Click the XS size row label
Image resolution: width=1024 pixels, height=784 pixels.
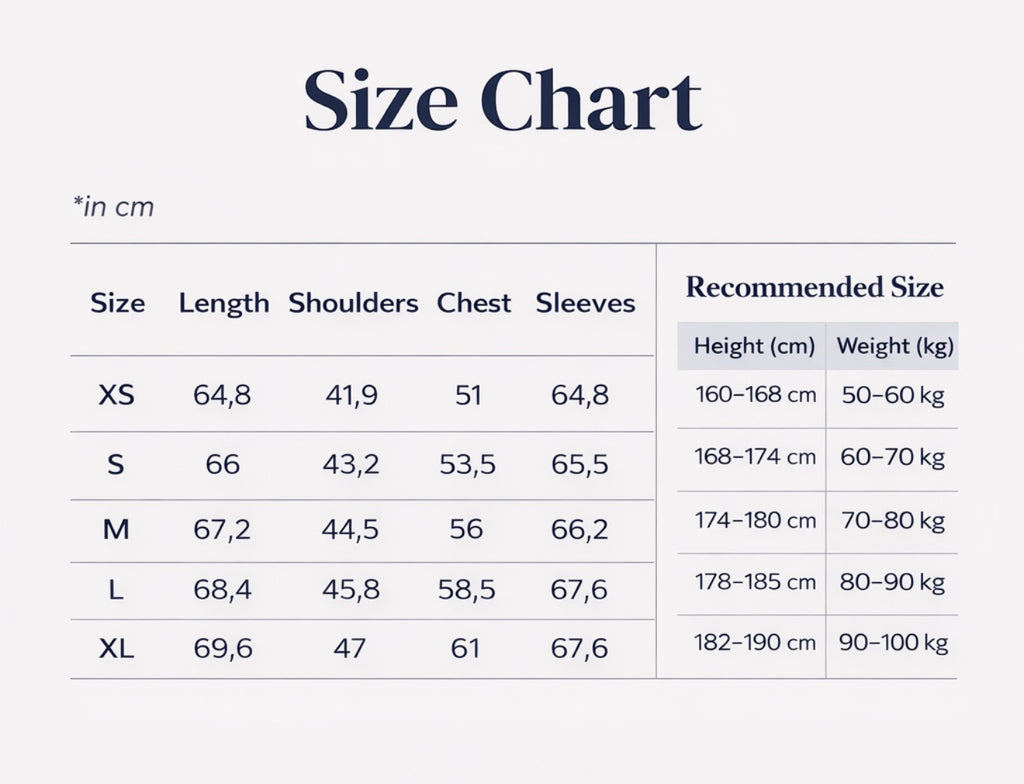tap(117, 395)
